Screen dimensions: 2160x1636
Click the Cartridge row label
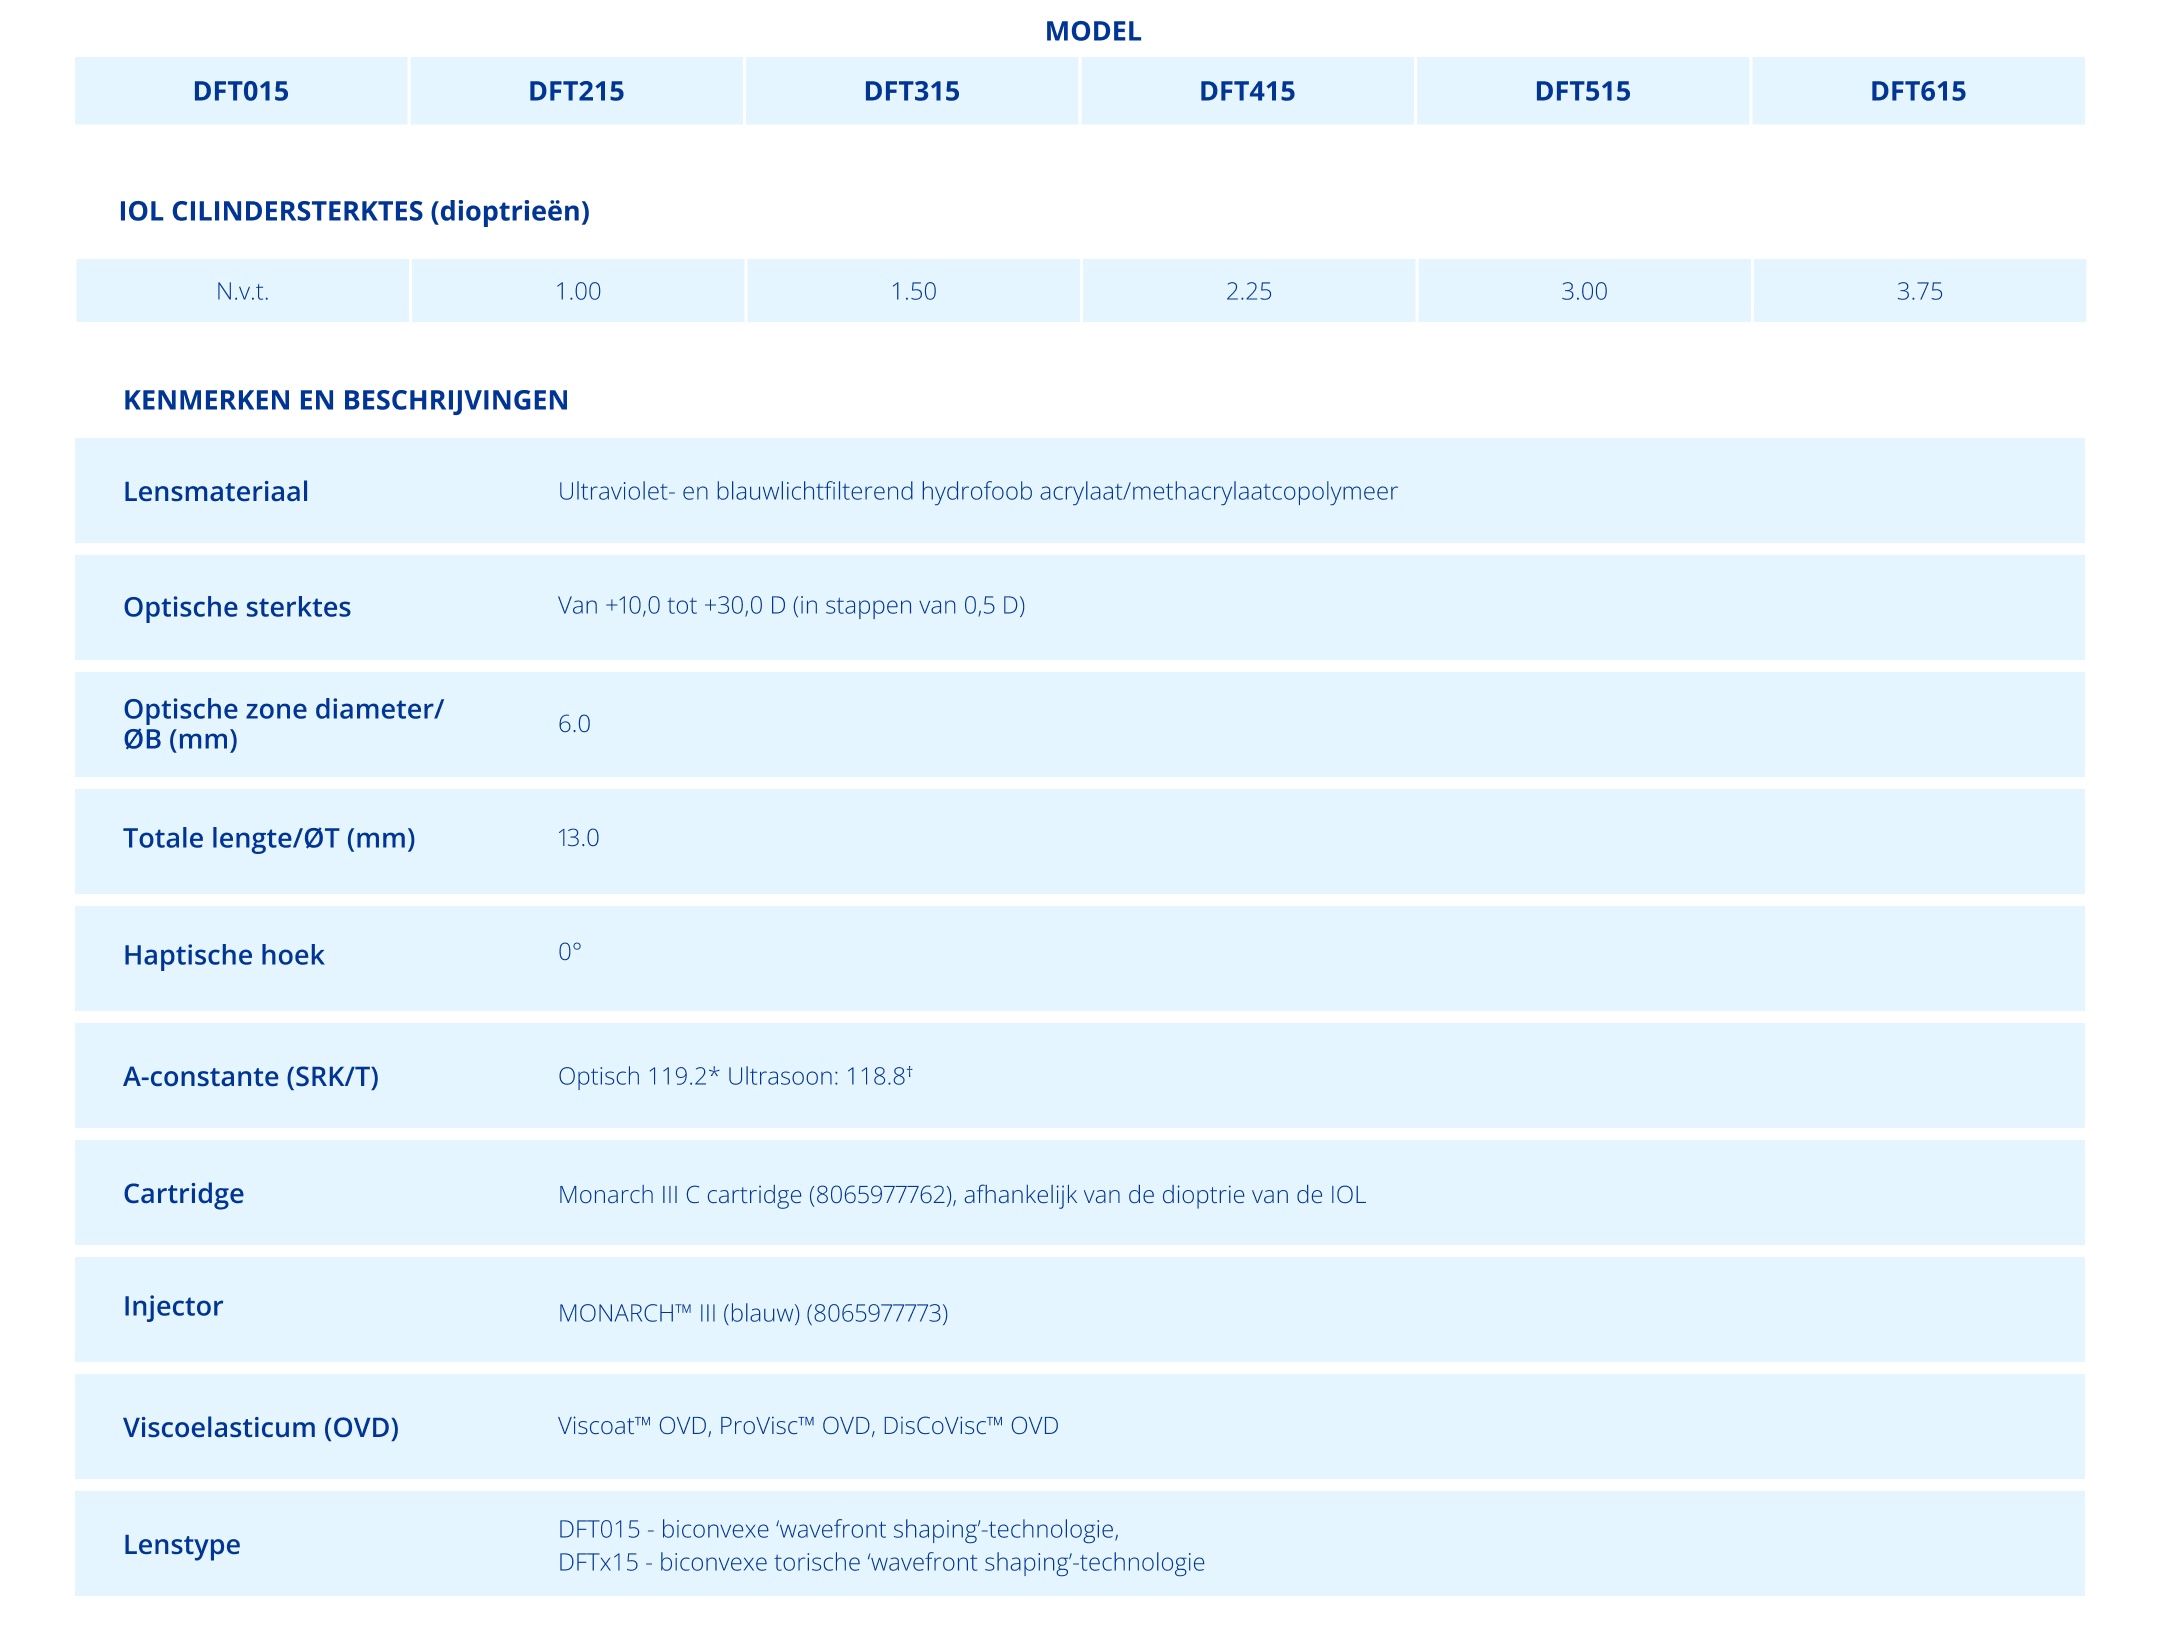[184, 1194]
